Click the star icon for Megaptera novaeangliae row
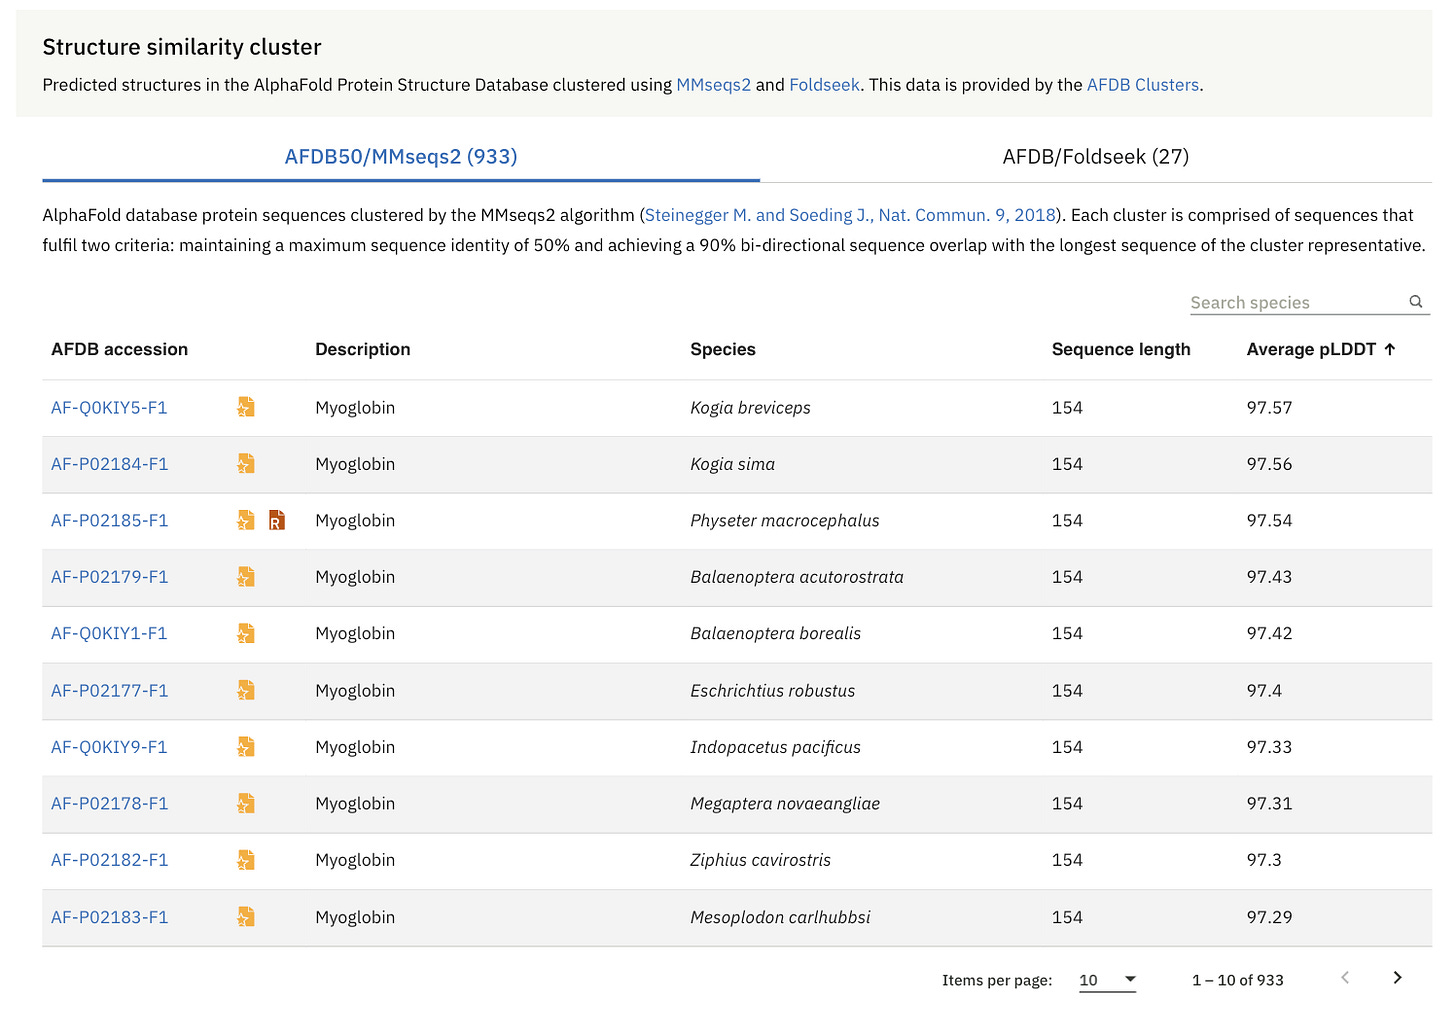The image size is (1456, 1009). click(x=245, y=803)
